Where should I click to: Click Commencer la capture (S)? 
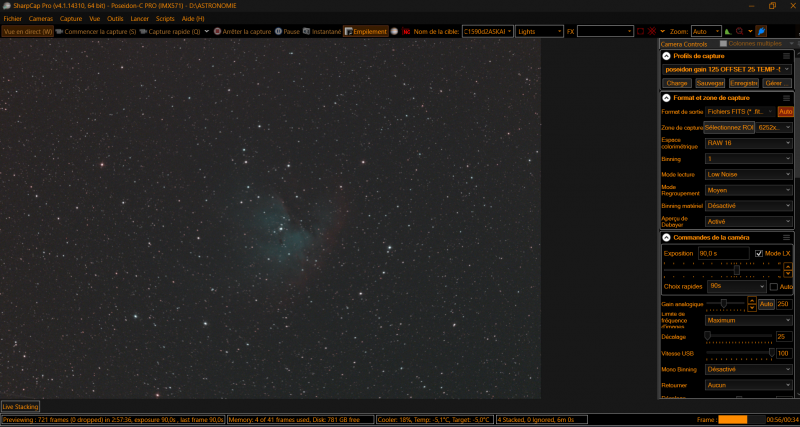[96, 31]
